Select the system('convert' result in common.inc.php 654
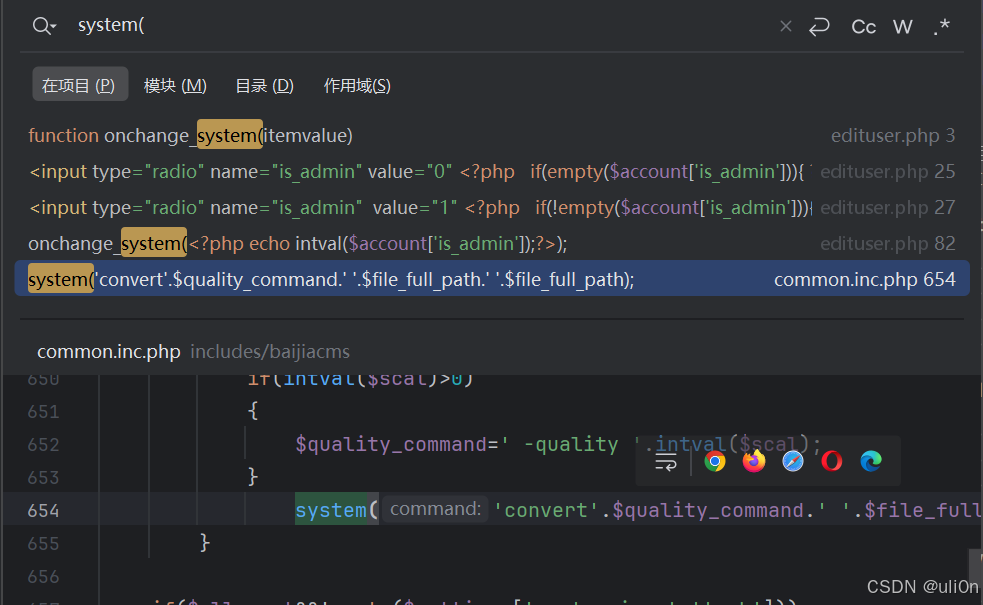The image size is (983, 605). tap(492, 279)
